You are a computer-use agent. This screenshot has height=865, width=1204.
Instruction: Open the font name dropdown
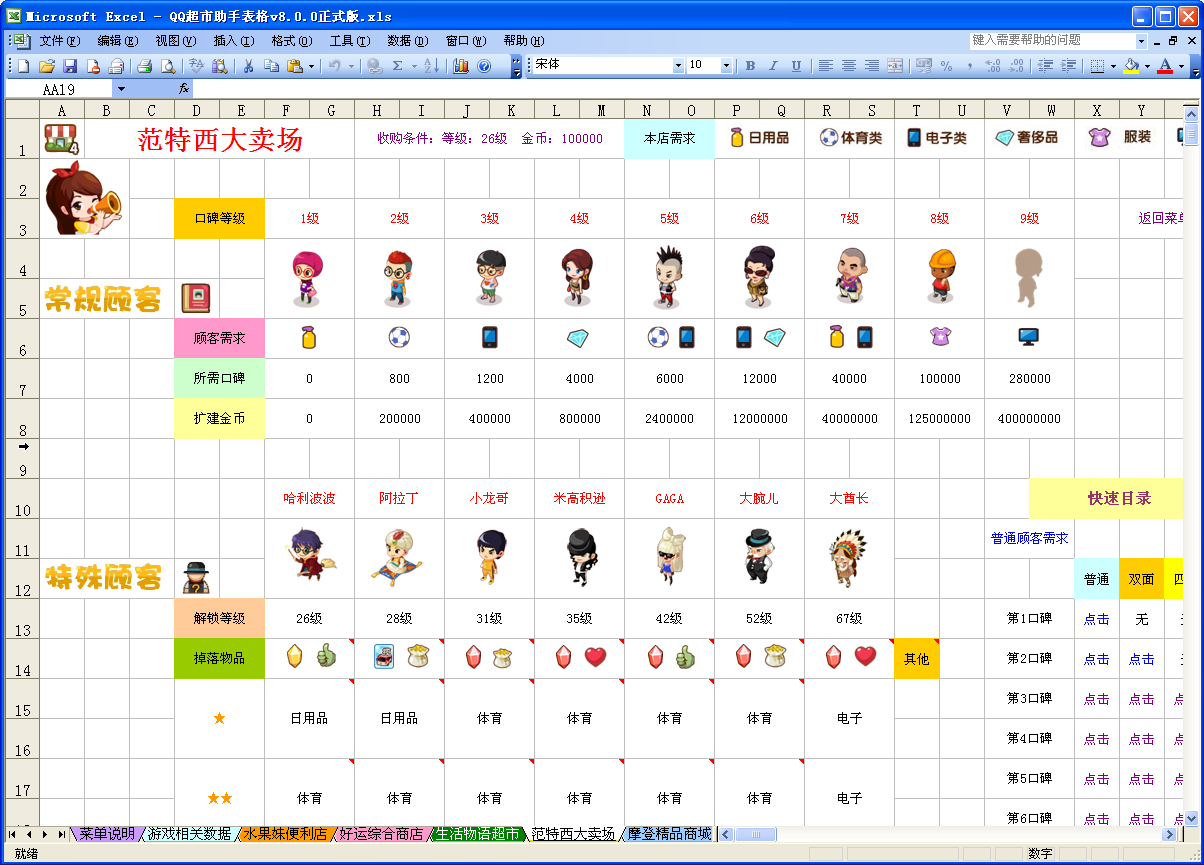pyautogui.click(x=678, y=66)
